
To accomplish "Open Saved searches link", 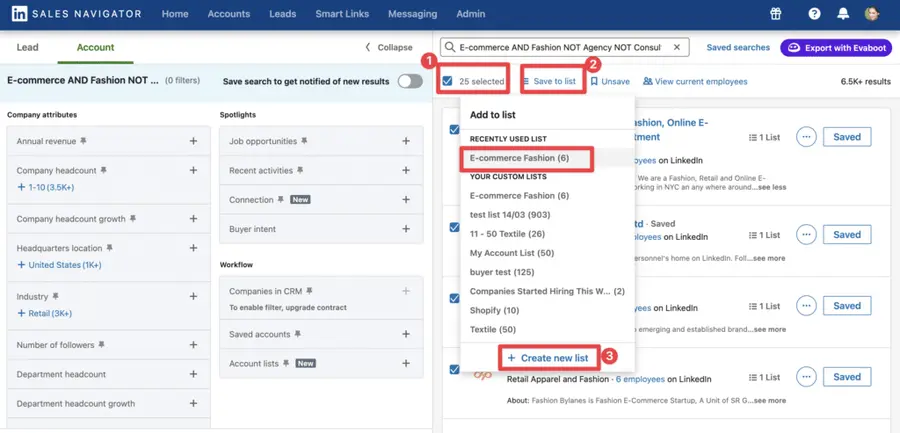I will [x=738, y=48].
